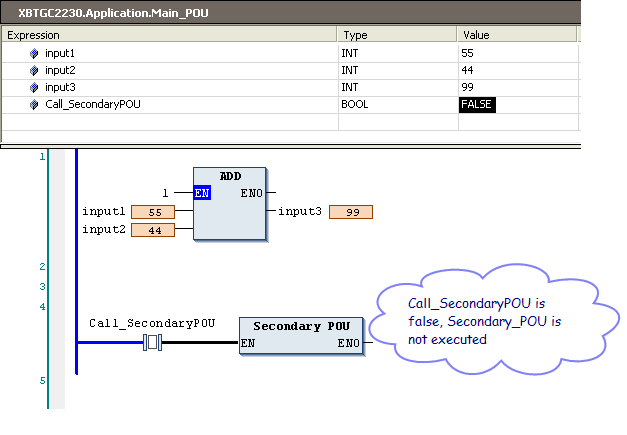Click the ENO pin of the ADD block
The image size is (627, 435).
coord(252,193)
